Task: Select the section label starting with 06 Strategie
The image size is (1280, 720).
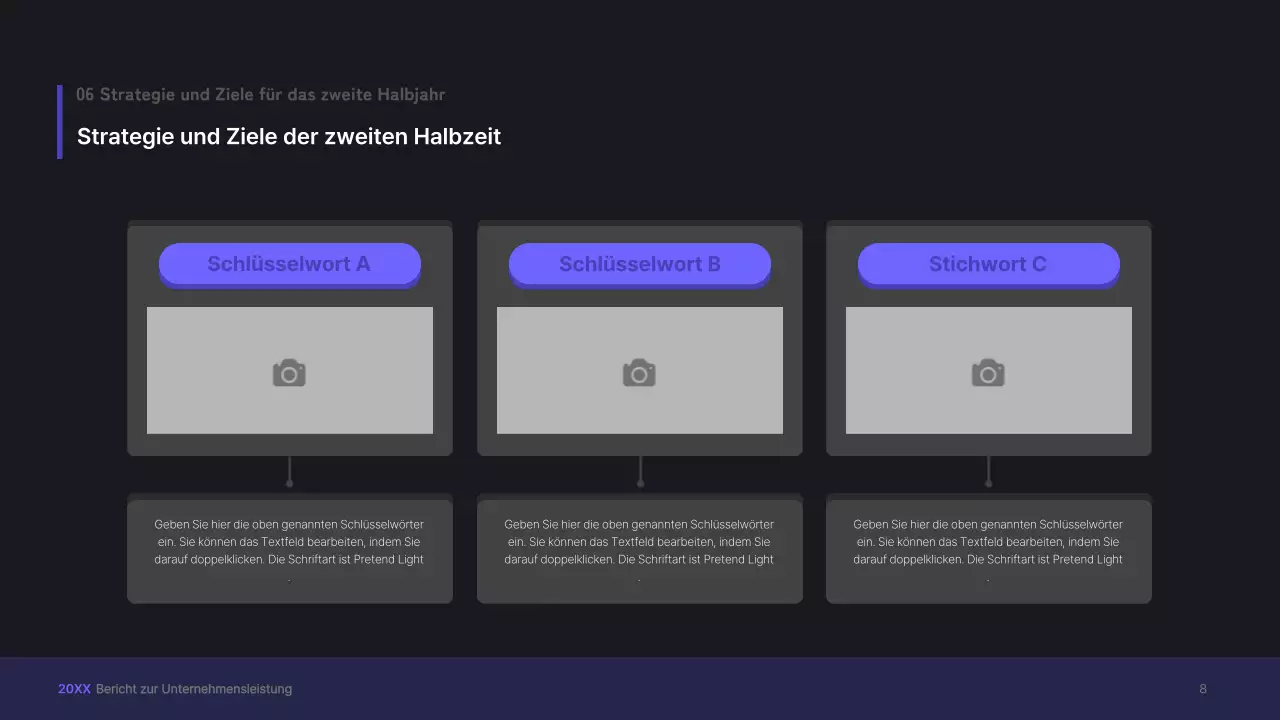Action: tap(260, 95)
